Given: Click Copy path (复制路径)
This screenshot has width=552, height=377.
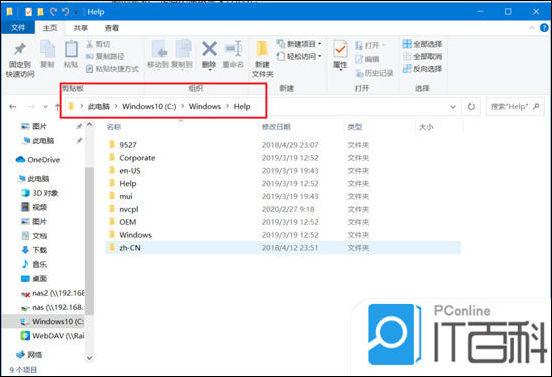Looking at the screenshot, I should tap(105, 56).
